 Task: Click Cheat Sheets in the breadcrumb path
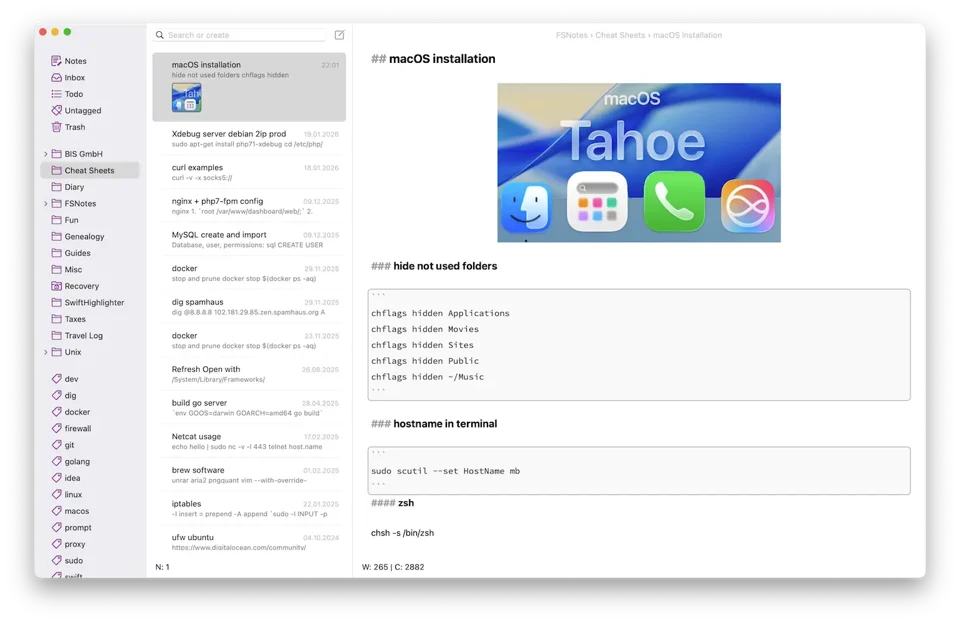coord(620,35)
